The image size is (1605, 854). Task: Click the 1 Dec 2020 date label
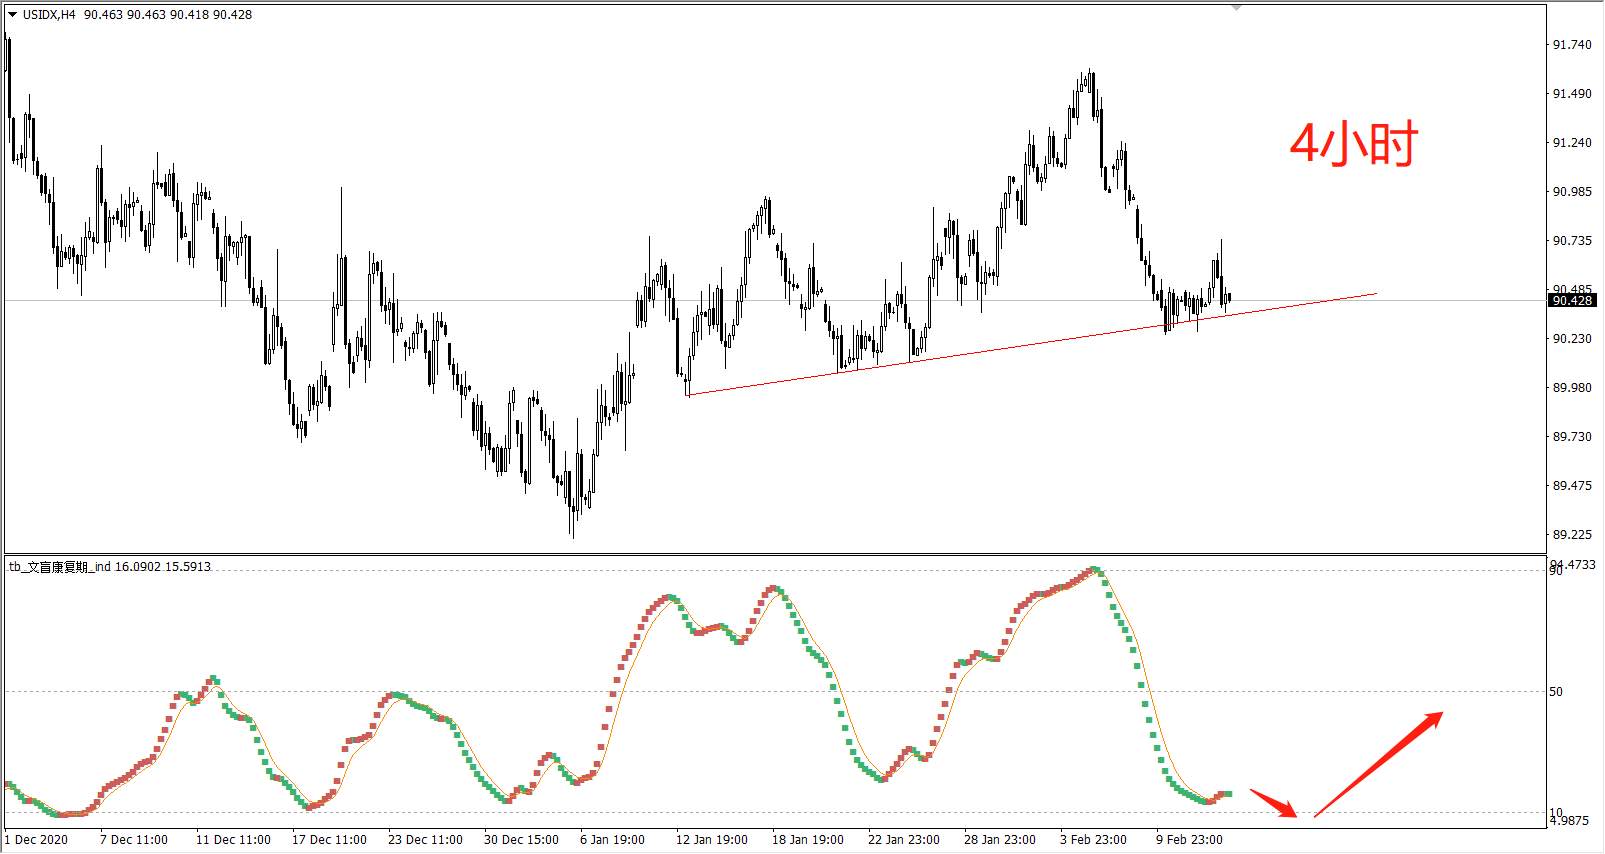(37, 840)
